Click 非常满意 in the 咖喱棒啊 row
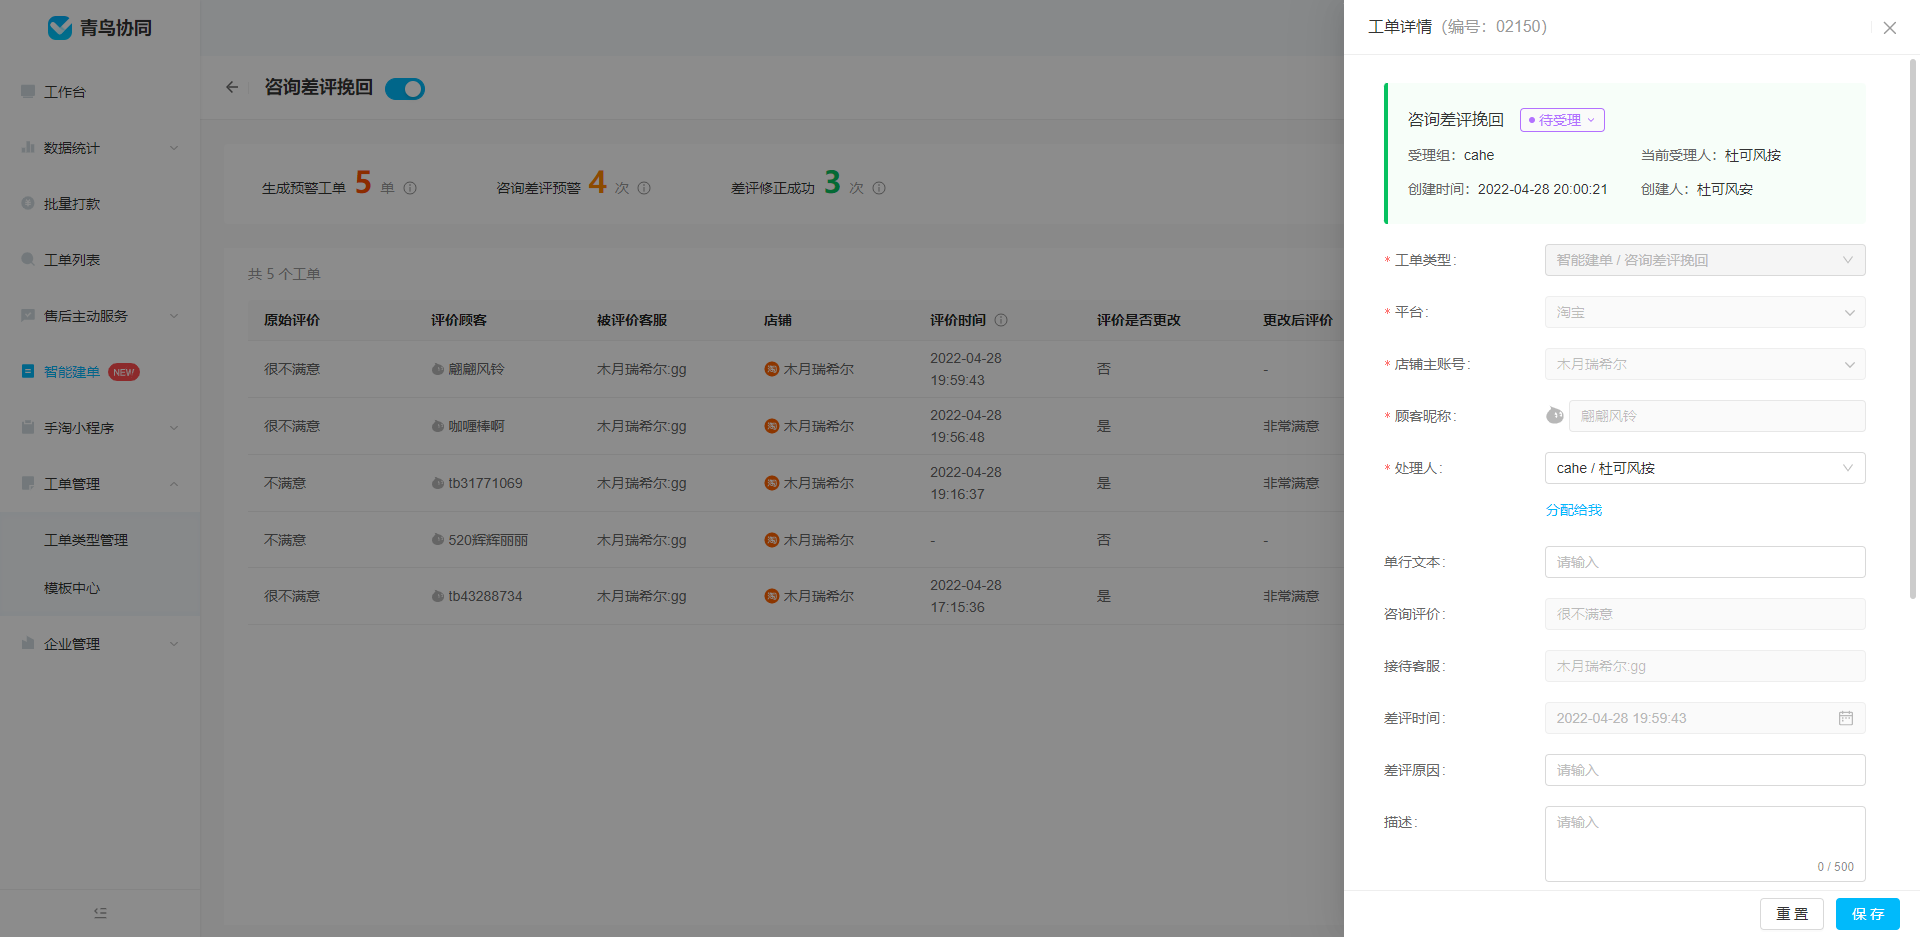Screen dimensions: 1920x937 [1291, 426]
